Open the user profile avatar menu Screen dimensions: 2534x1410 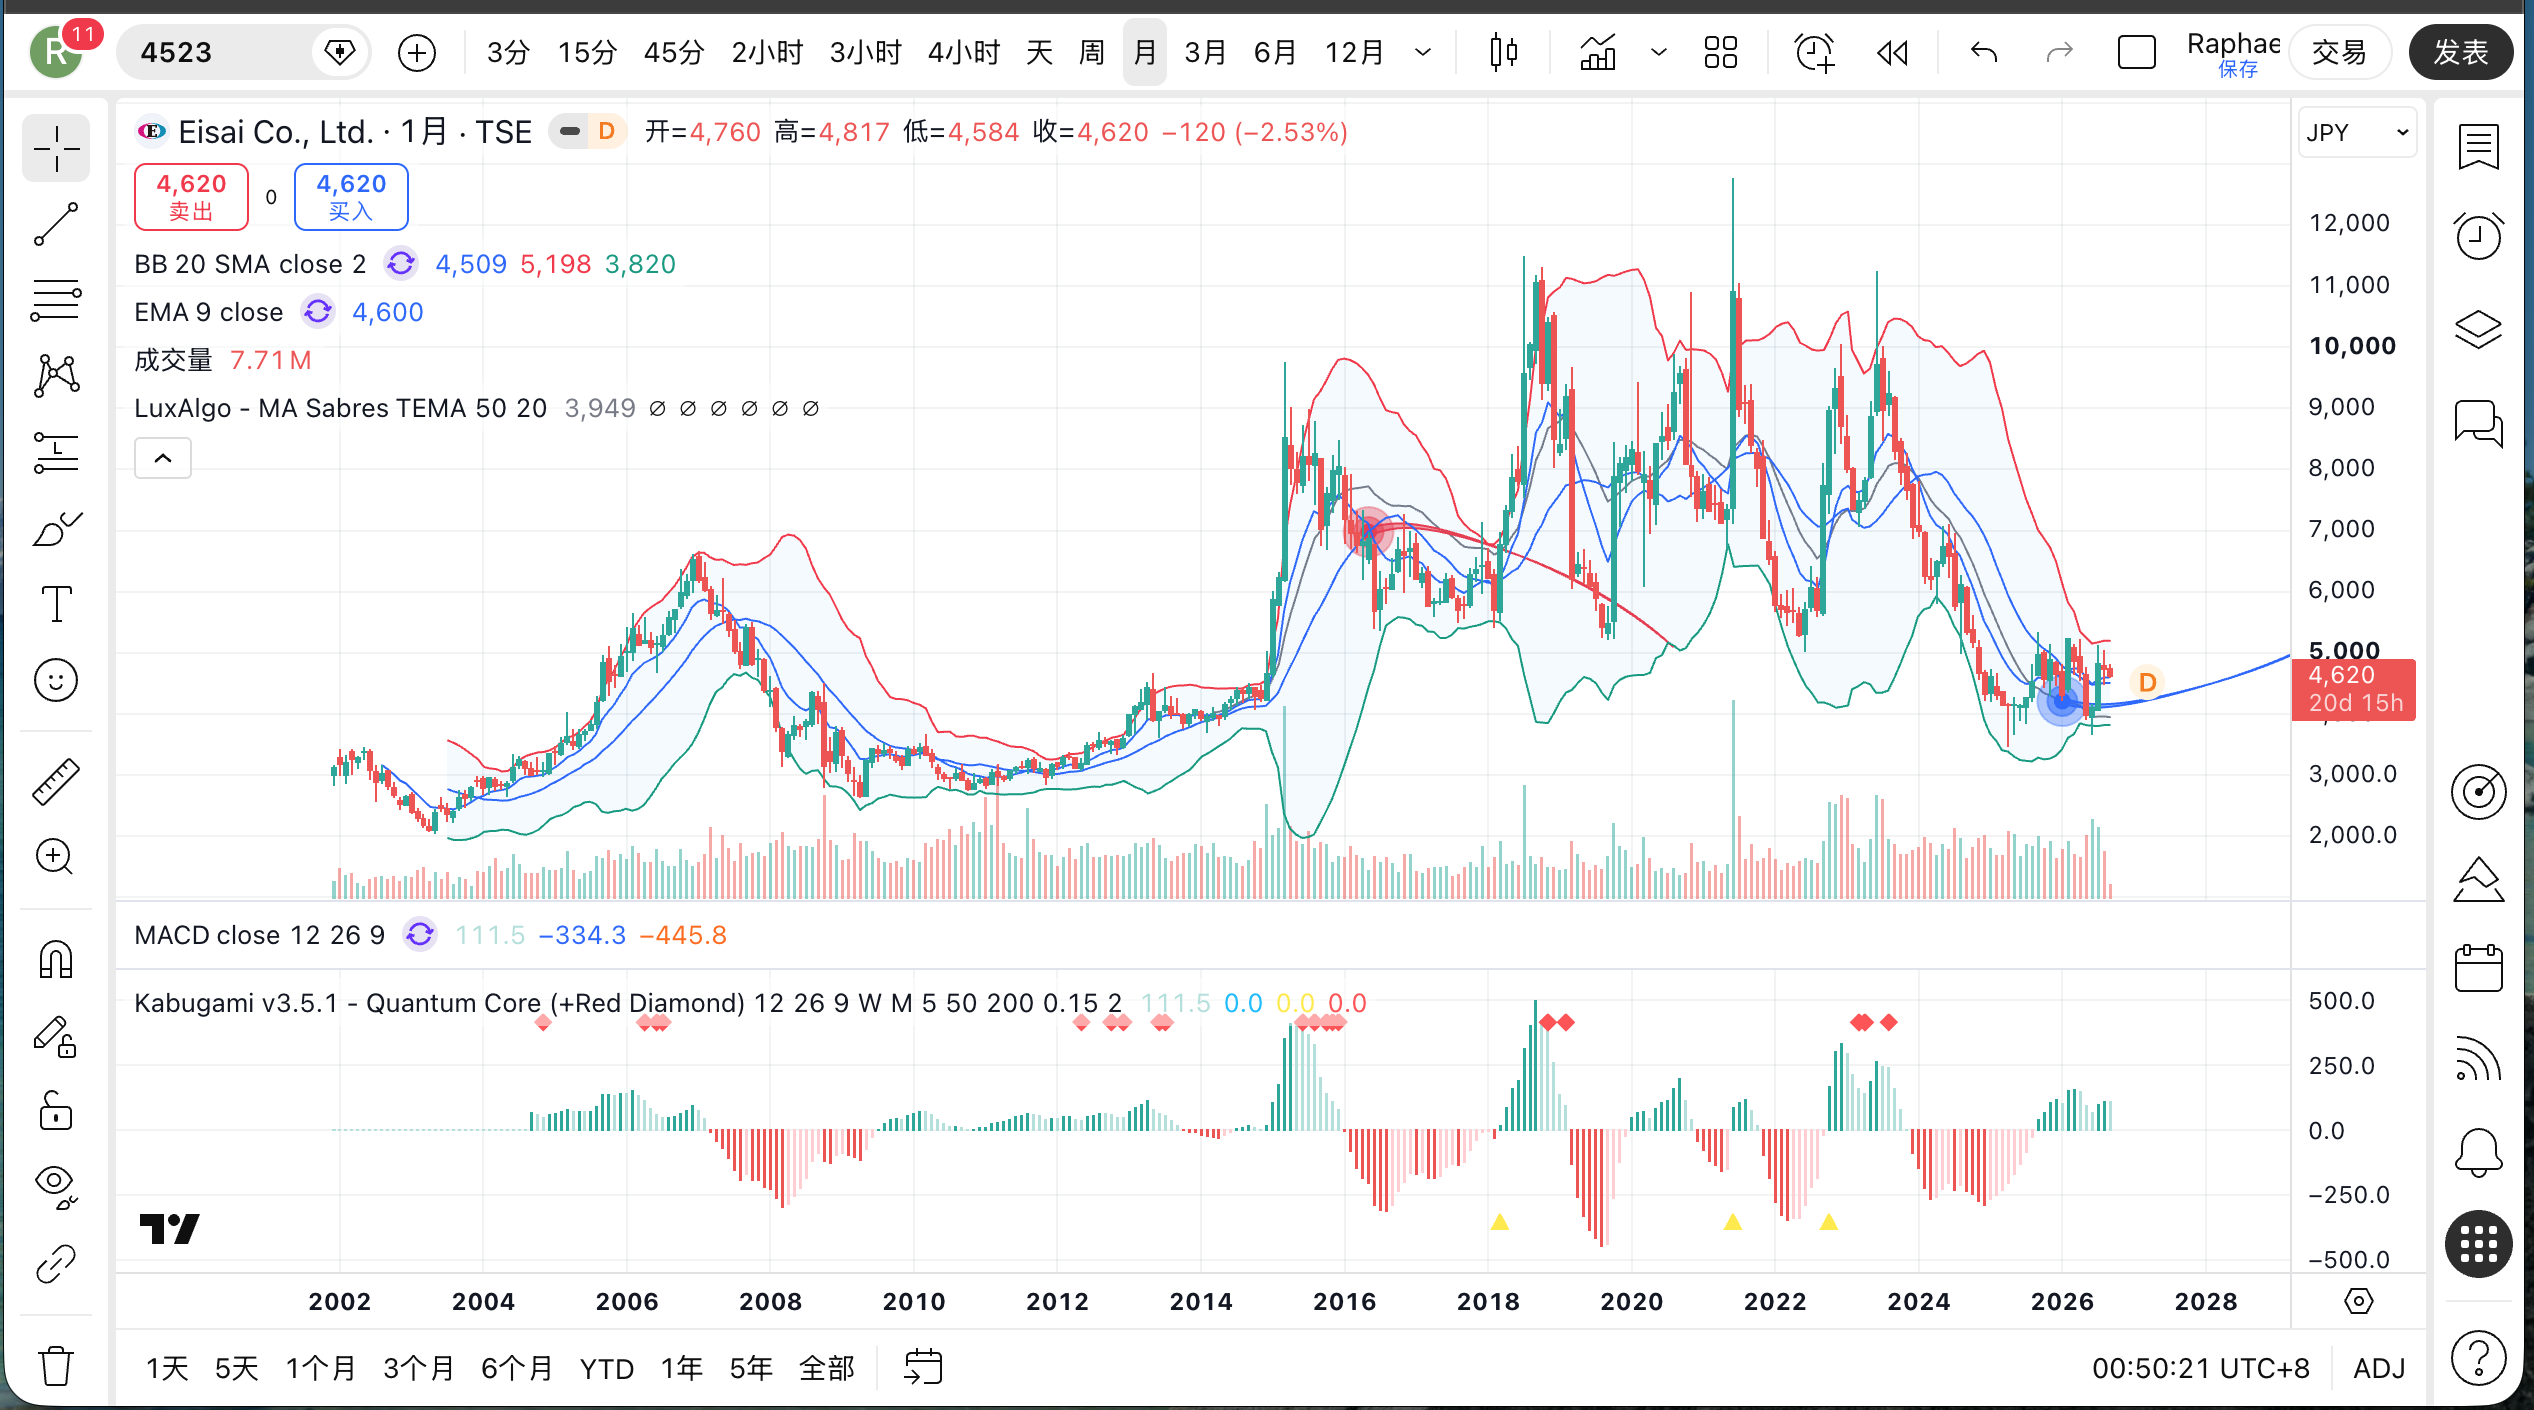tap(56, 52)
